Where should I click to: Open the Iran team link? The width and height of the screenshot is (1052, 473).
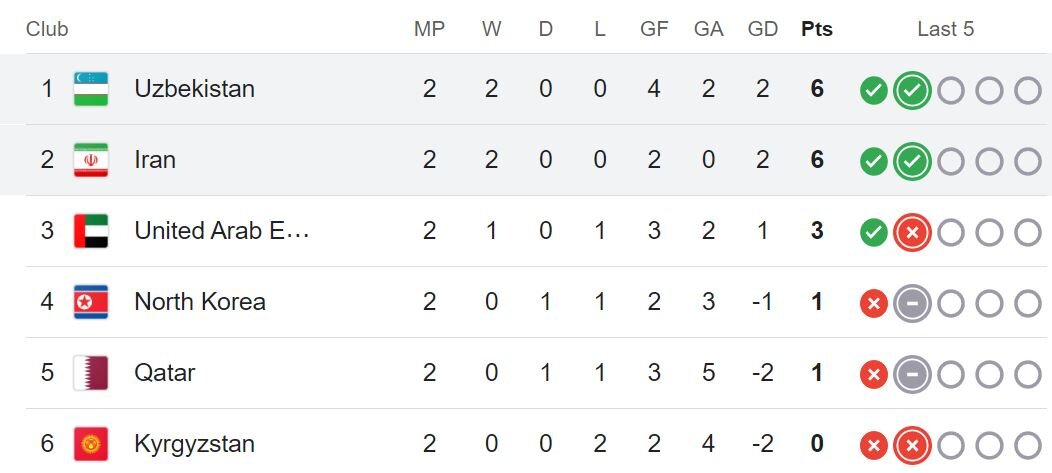tap(155, 160)
